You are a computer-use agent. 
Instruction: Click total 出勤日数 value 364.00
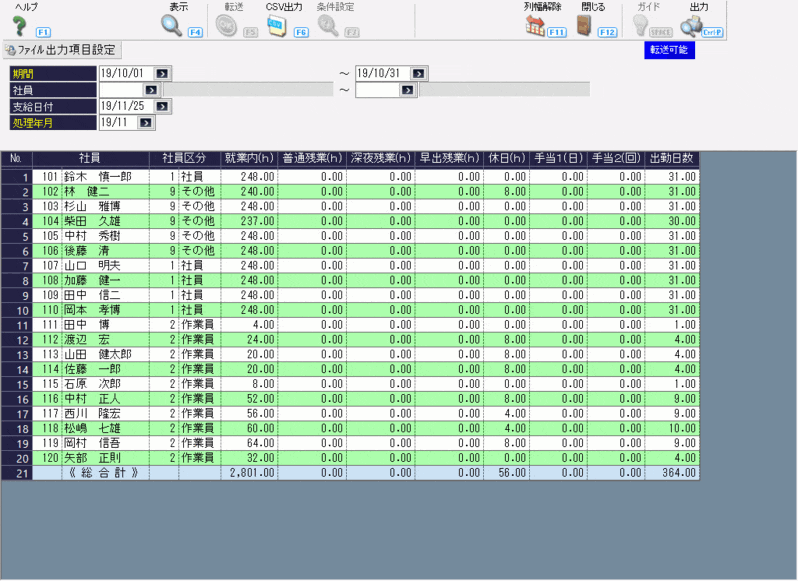(679, 473)
